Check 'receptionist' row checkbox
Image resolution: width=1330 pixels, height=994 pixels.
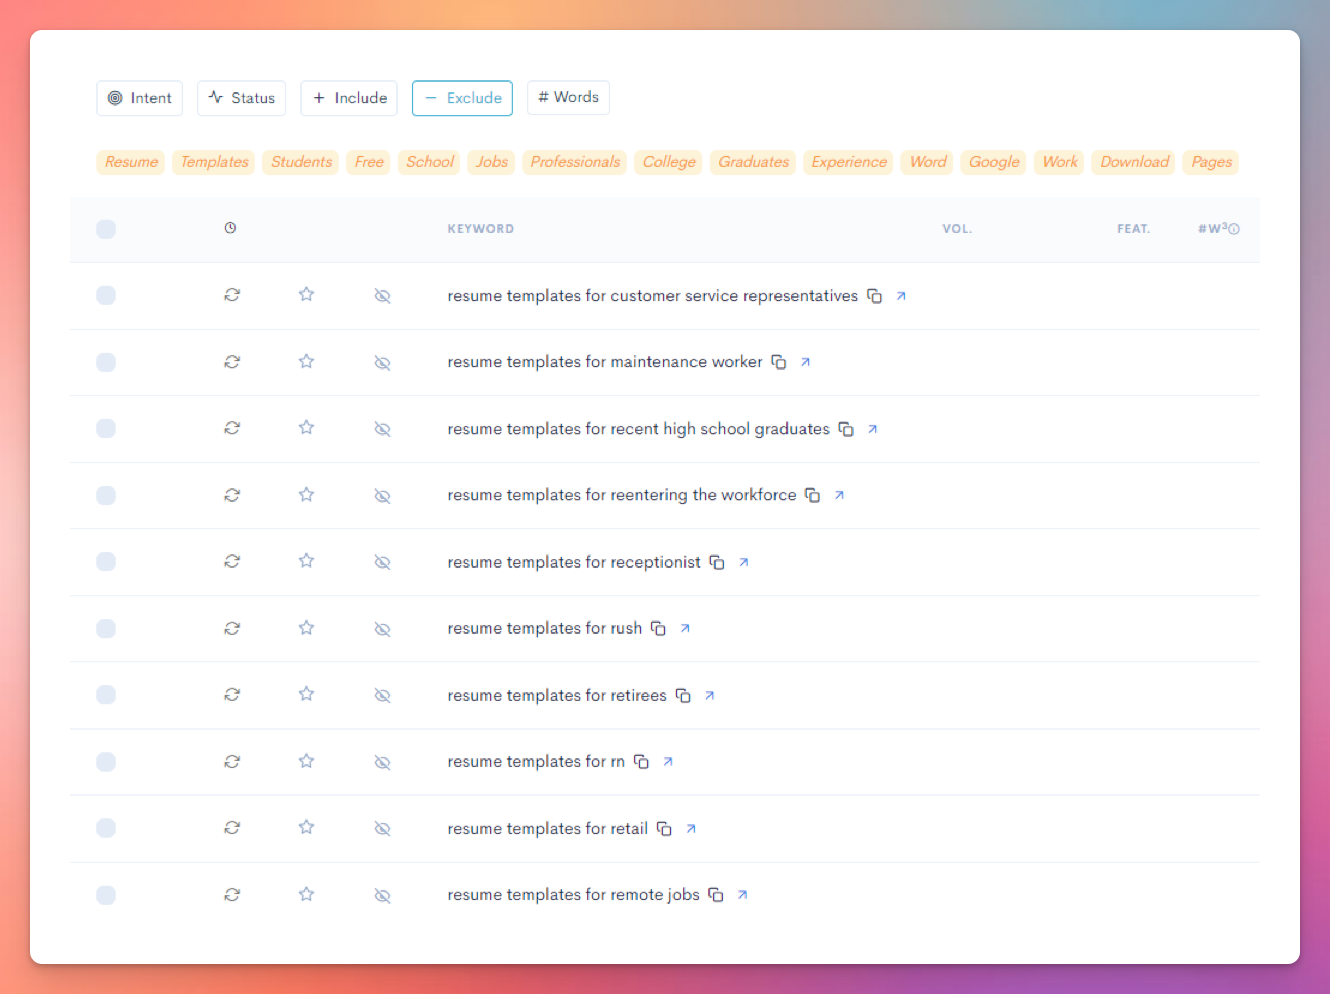[x=106, y=561]
